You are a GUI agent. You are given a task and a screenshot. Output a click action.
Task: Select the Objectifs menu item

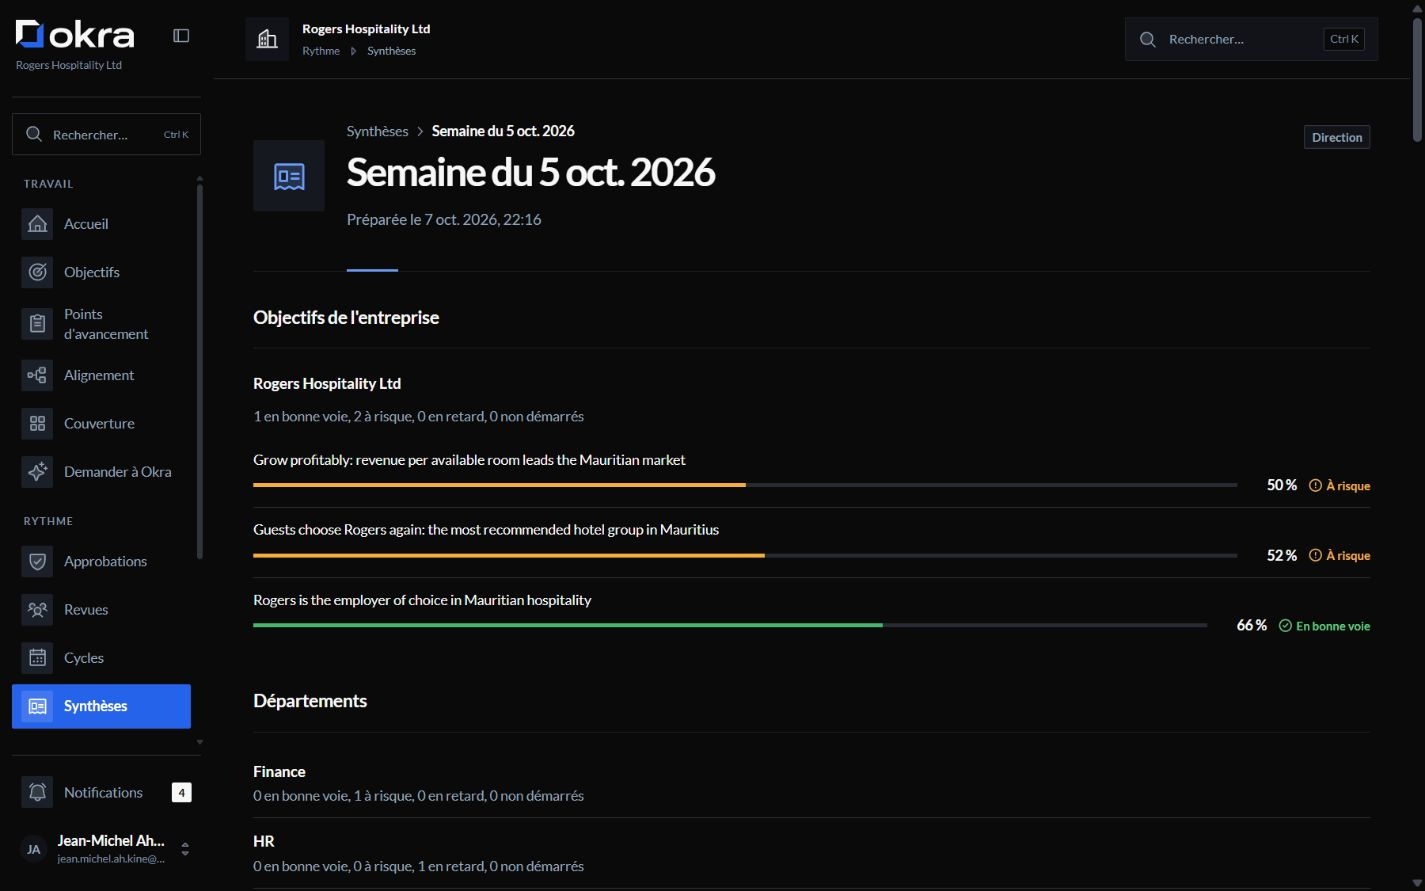pyautogui.click(x=101, y=272)
